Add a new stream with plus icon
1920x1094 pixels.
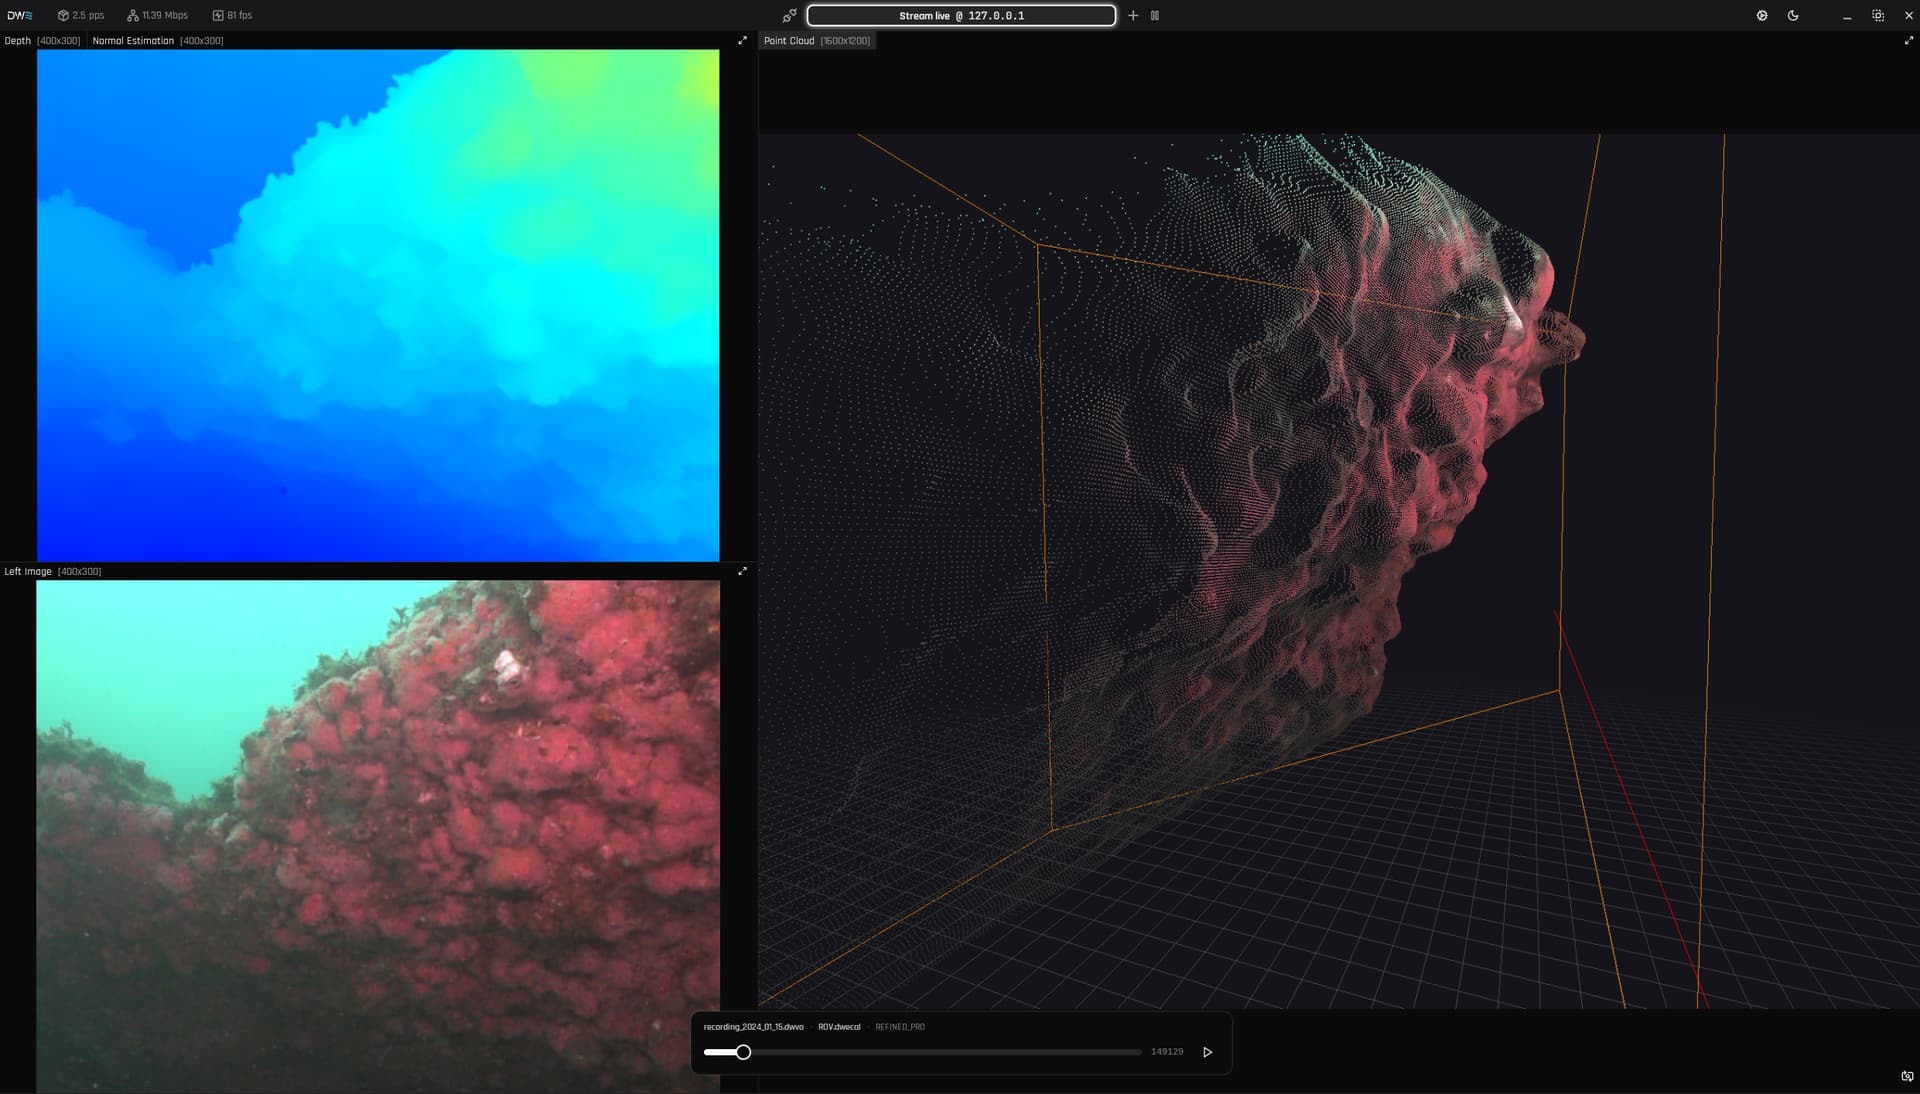point(1133,15)
